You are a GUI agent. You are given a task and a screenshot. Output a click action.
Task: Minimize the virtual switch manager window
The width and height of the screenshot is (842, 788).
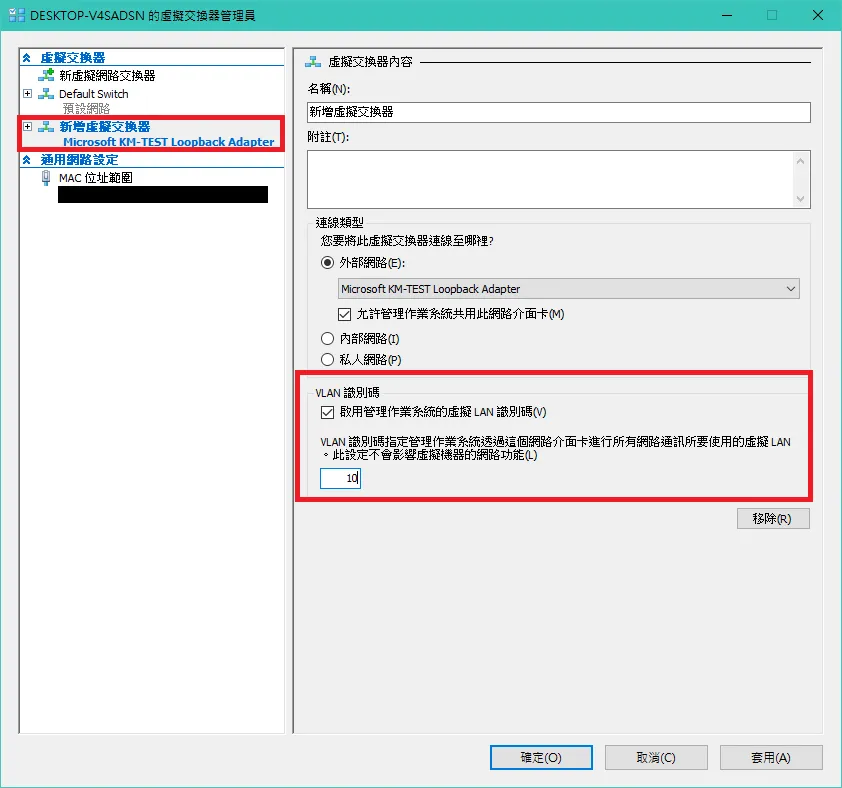click(727, 15)
